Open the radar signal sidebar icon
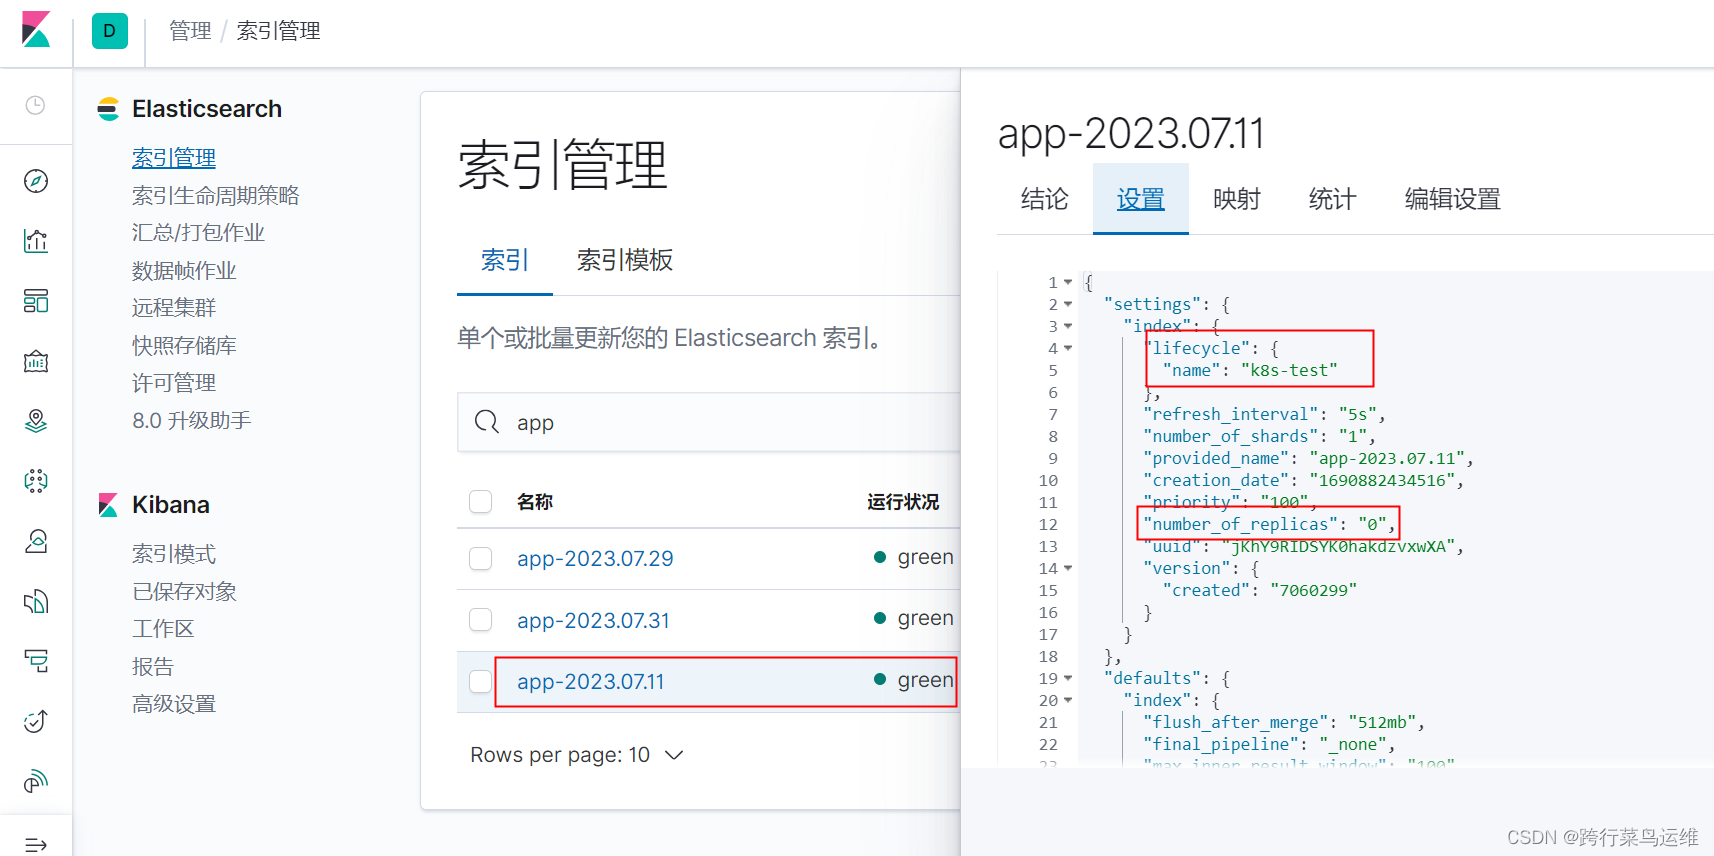This screenshot has height=856, width=1714. [x=36, y=781]
